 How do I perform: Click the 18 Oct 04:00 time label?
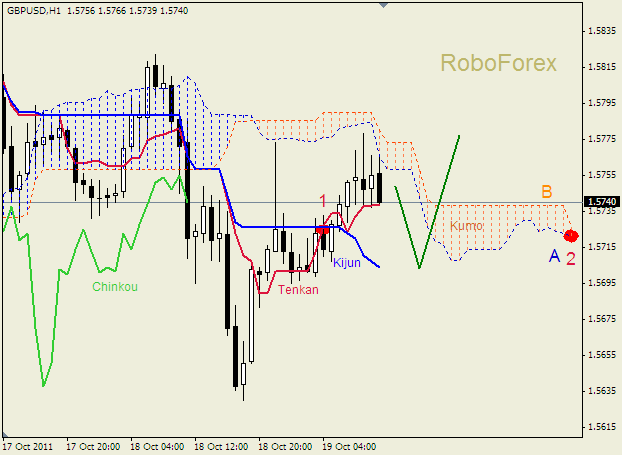click(157, 447)
